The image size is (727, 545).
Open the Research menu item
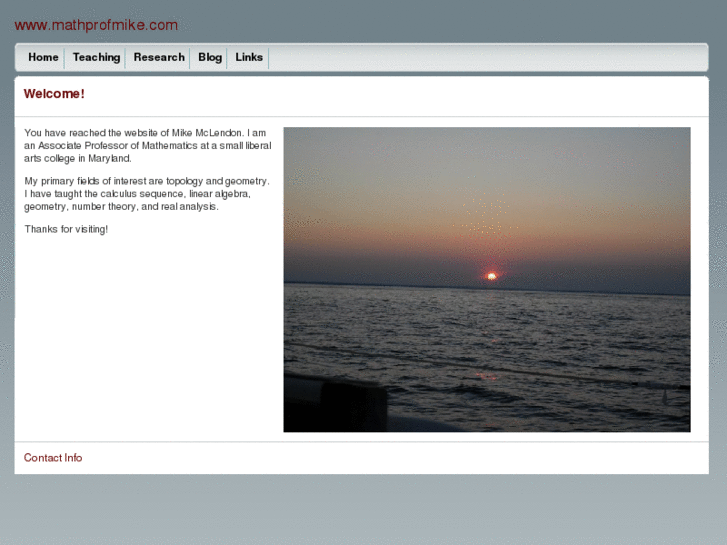[x=159, y=57]
